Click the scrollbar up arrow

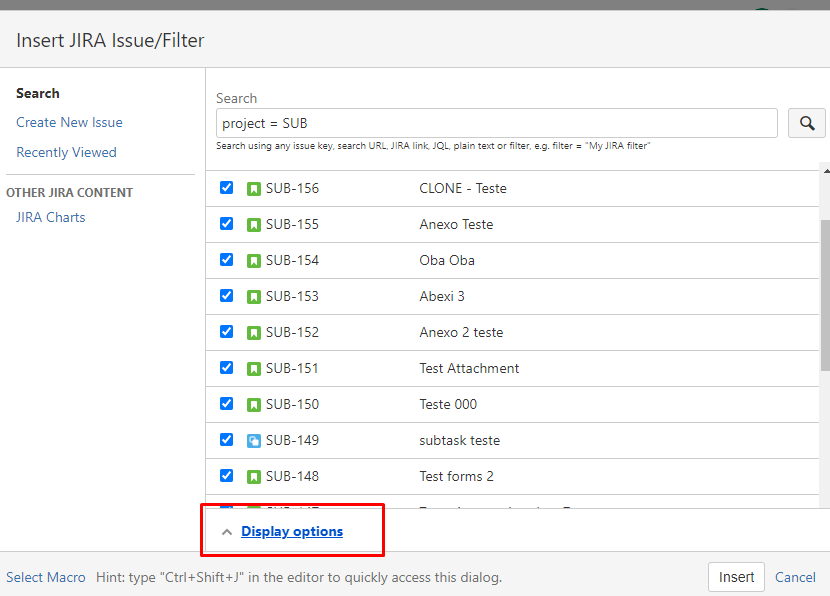click(826, 171)
